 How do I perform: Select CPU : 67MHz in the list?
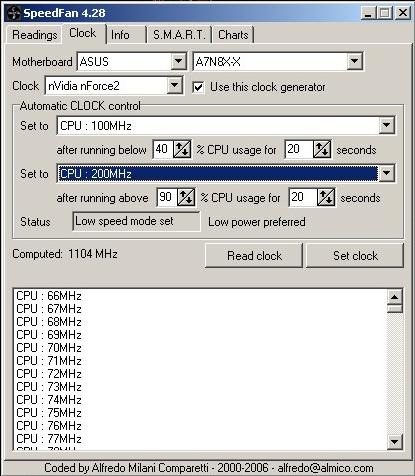click(x=49, y=309)
